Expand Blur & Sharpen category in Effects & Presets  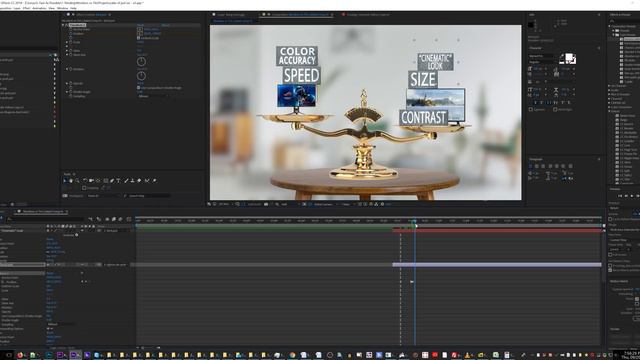(609, 94)
